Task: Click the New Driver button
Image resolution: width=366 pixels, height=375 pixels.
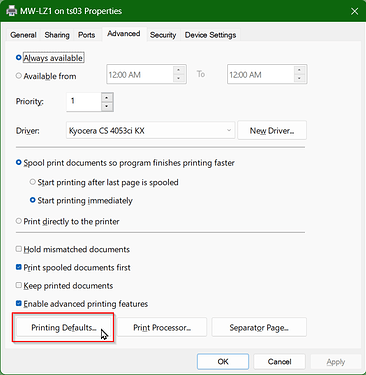Action: click(x=272, y=130)
